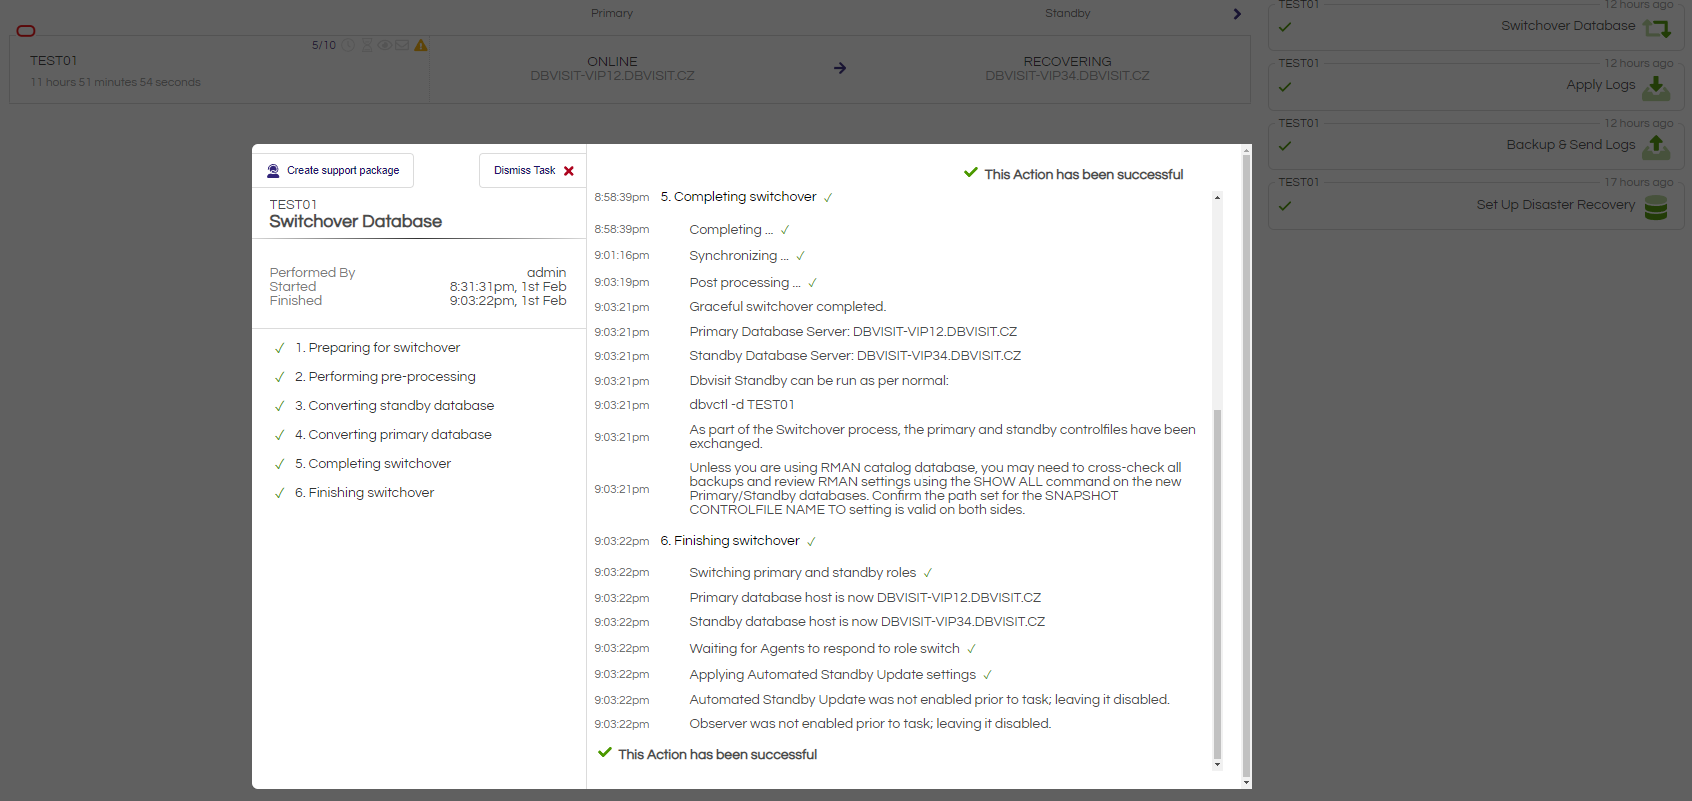The height and width of the screenshot is (801, 1692).
Task: Click the yellow warning triangle icon
Action: [421, 45]
